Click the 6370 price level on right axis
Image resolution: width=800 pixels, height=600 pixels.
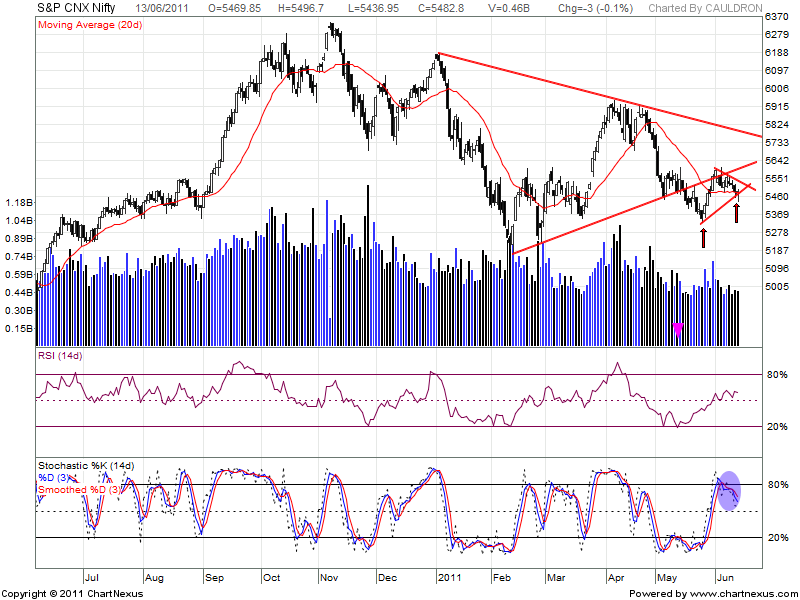click(777, 18)
